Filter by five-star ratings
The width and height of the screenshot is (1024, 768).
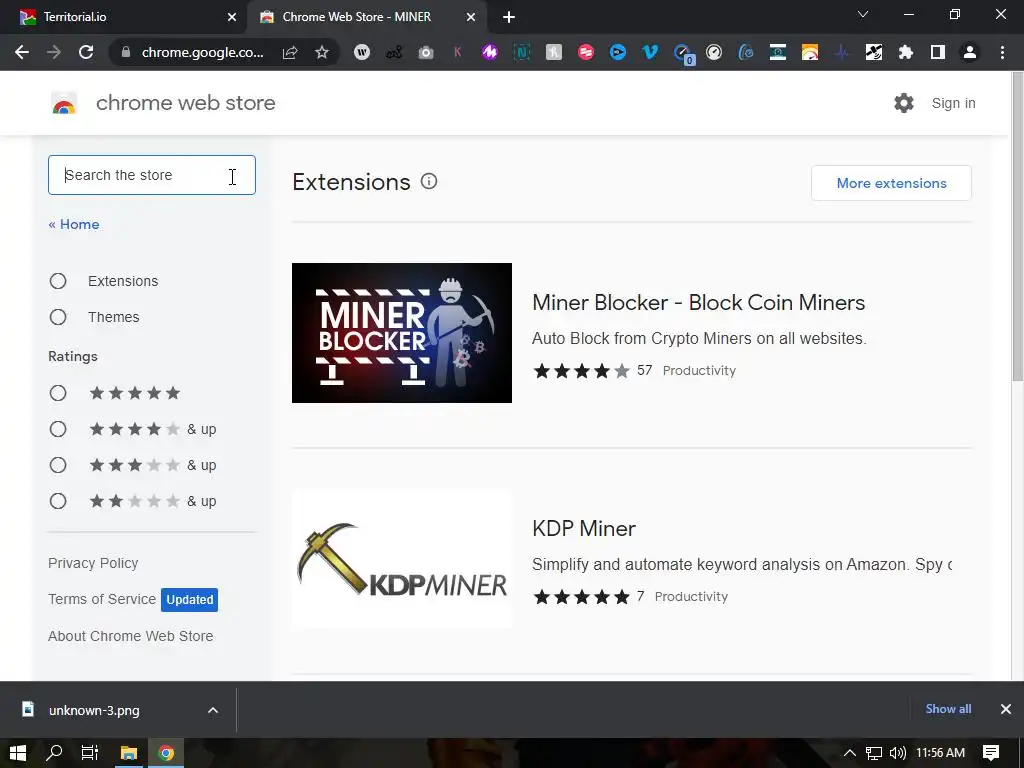pyautogui.click(x=58, y=393)
